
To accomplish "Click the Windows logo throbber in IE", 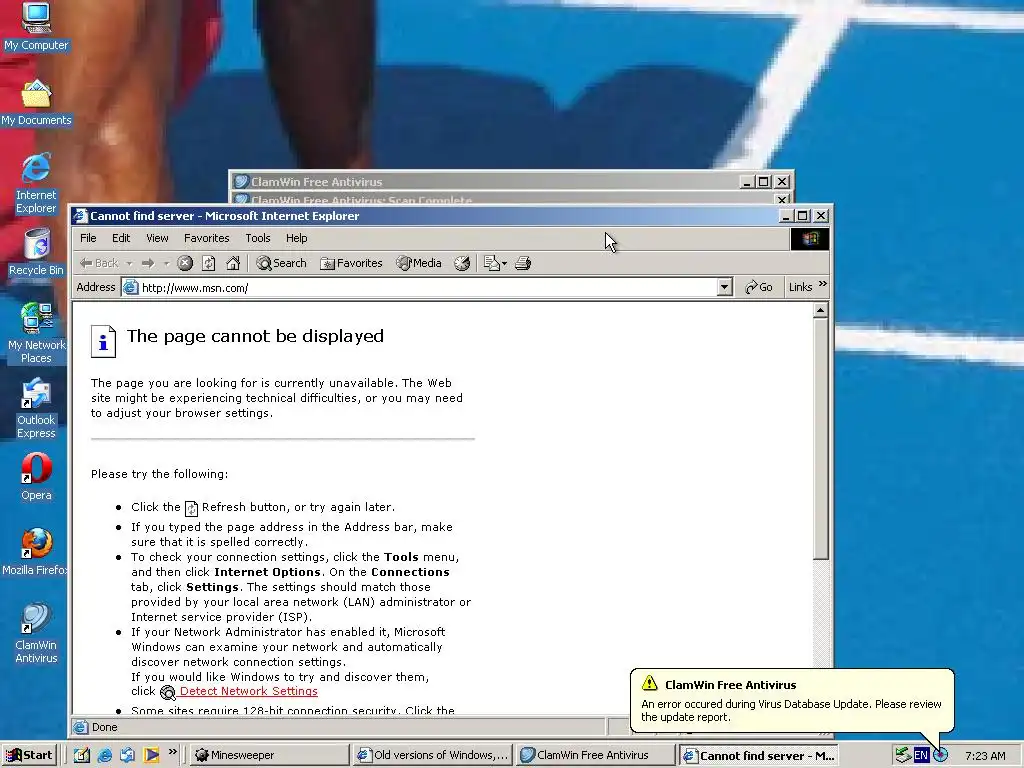I will click(810, 239).
